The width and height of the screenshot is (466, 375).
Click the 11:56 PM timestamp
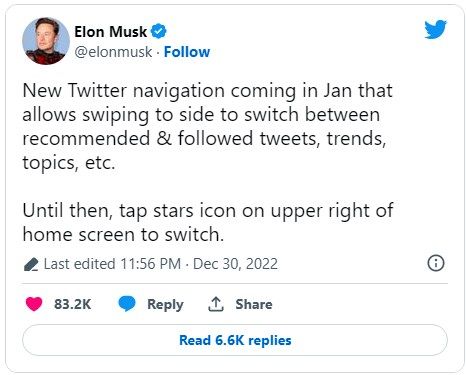point(151,264)
